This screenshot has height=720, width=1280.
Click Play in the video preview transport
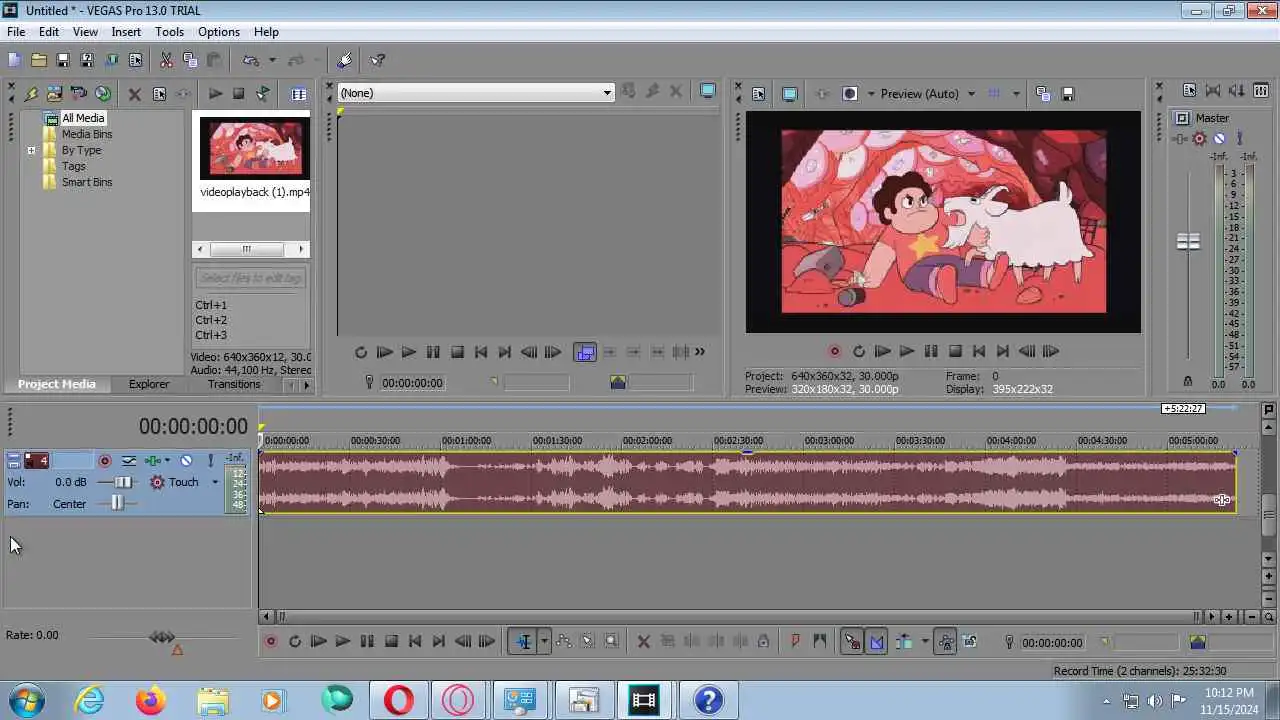[x=907, y=351]
